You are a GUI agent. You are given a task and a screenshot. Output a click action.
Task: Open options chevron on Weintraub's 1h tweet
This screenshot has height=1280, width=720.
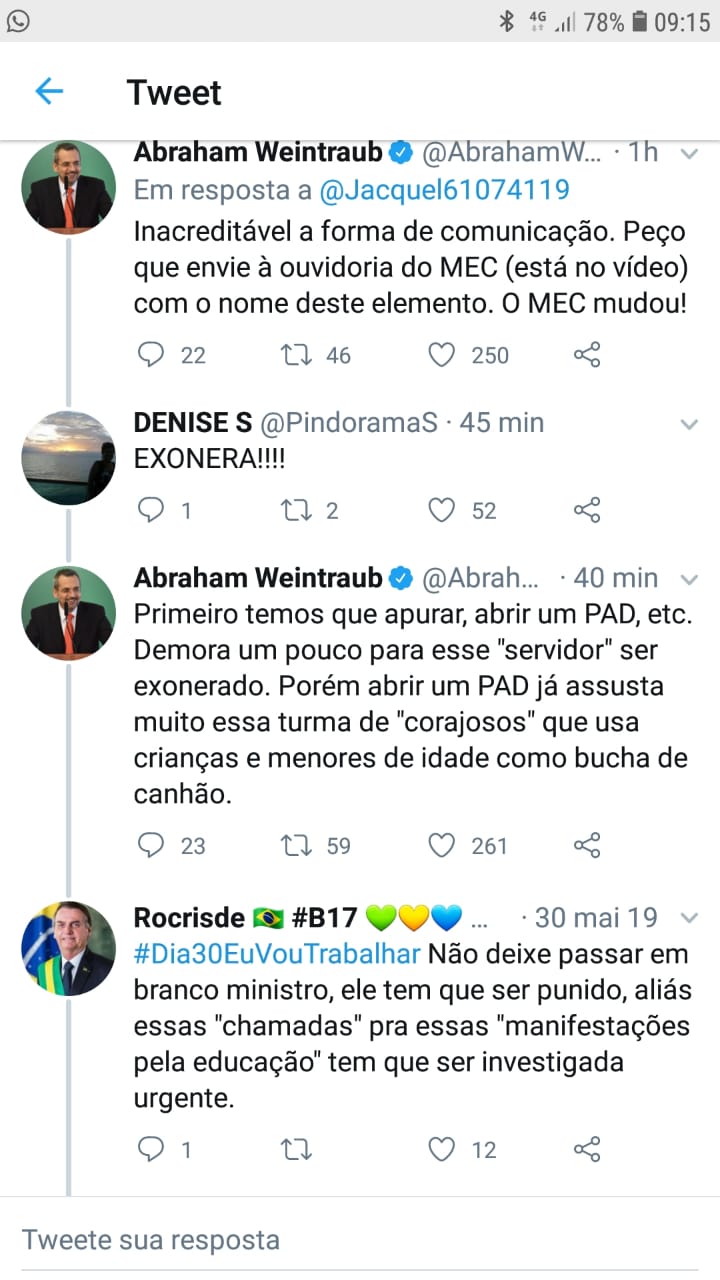689,153
